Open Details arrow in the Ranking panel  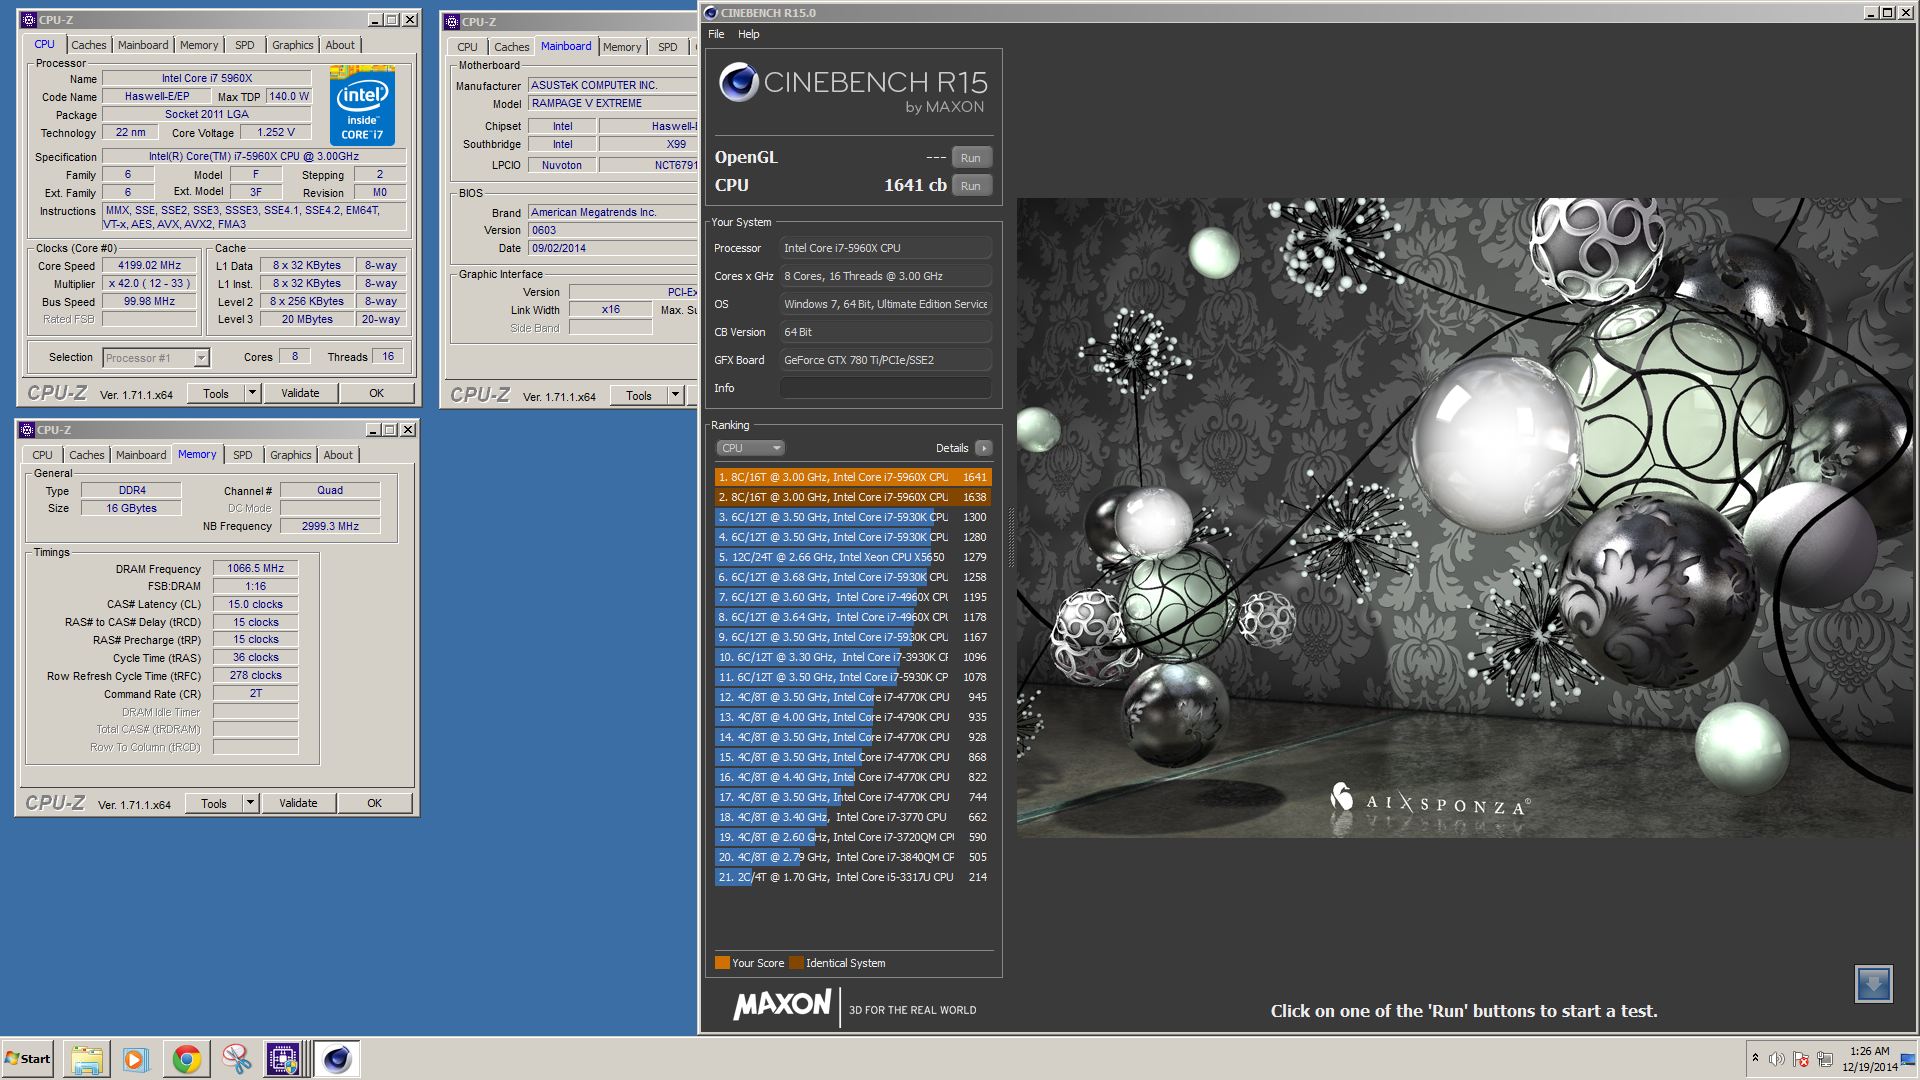pyautogui.click(x=984, y=448)
